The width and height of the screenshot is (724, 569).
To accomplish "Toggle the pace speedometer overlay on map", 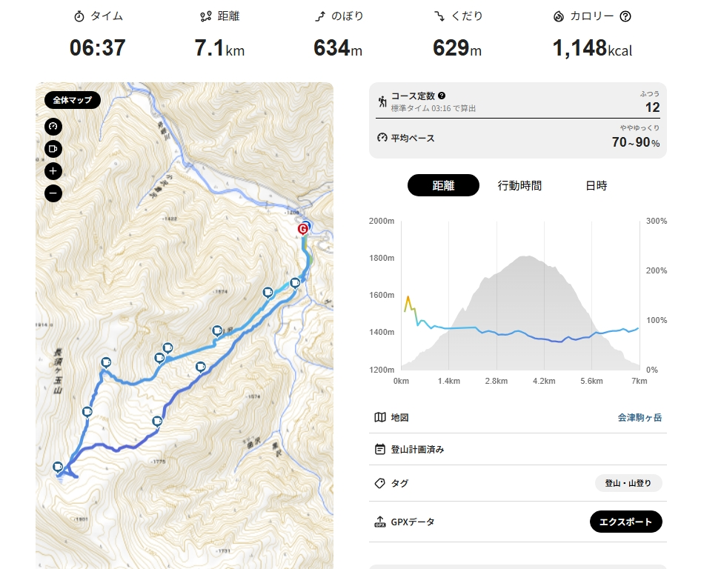I will click(x=53, y=127).
